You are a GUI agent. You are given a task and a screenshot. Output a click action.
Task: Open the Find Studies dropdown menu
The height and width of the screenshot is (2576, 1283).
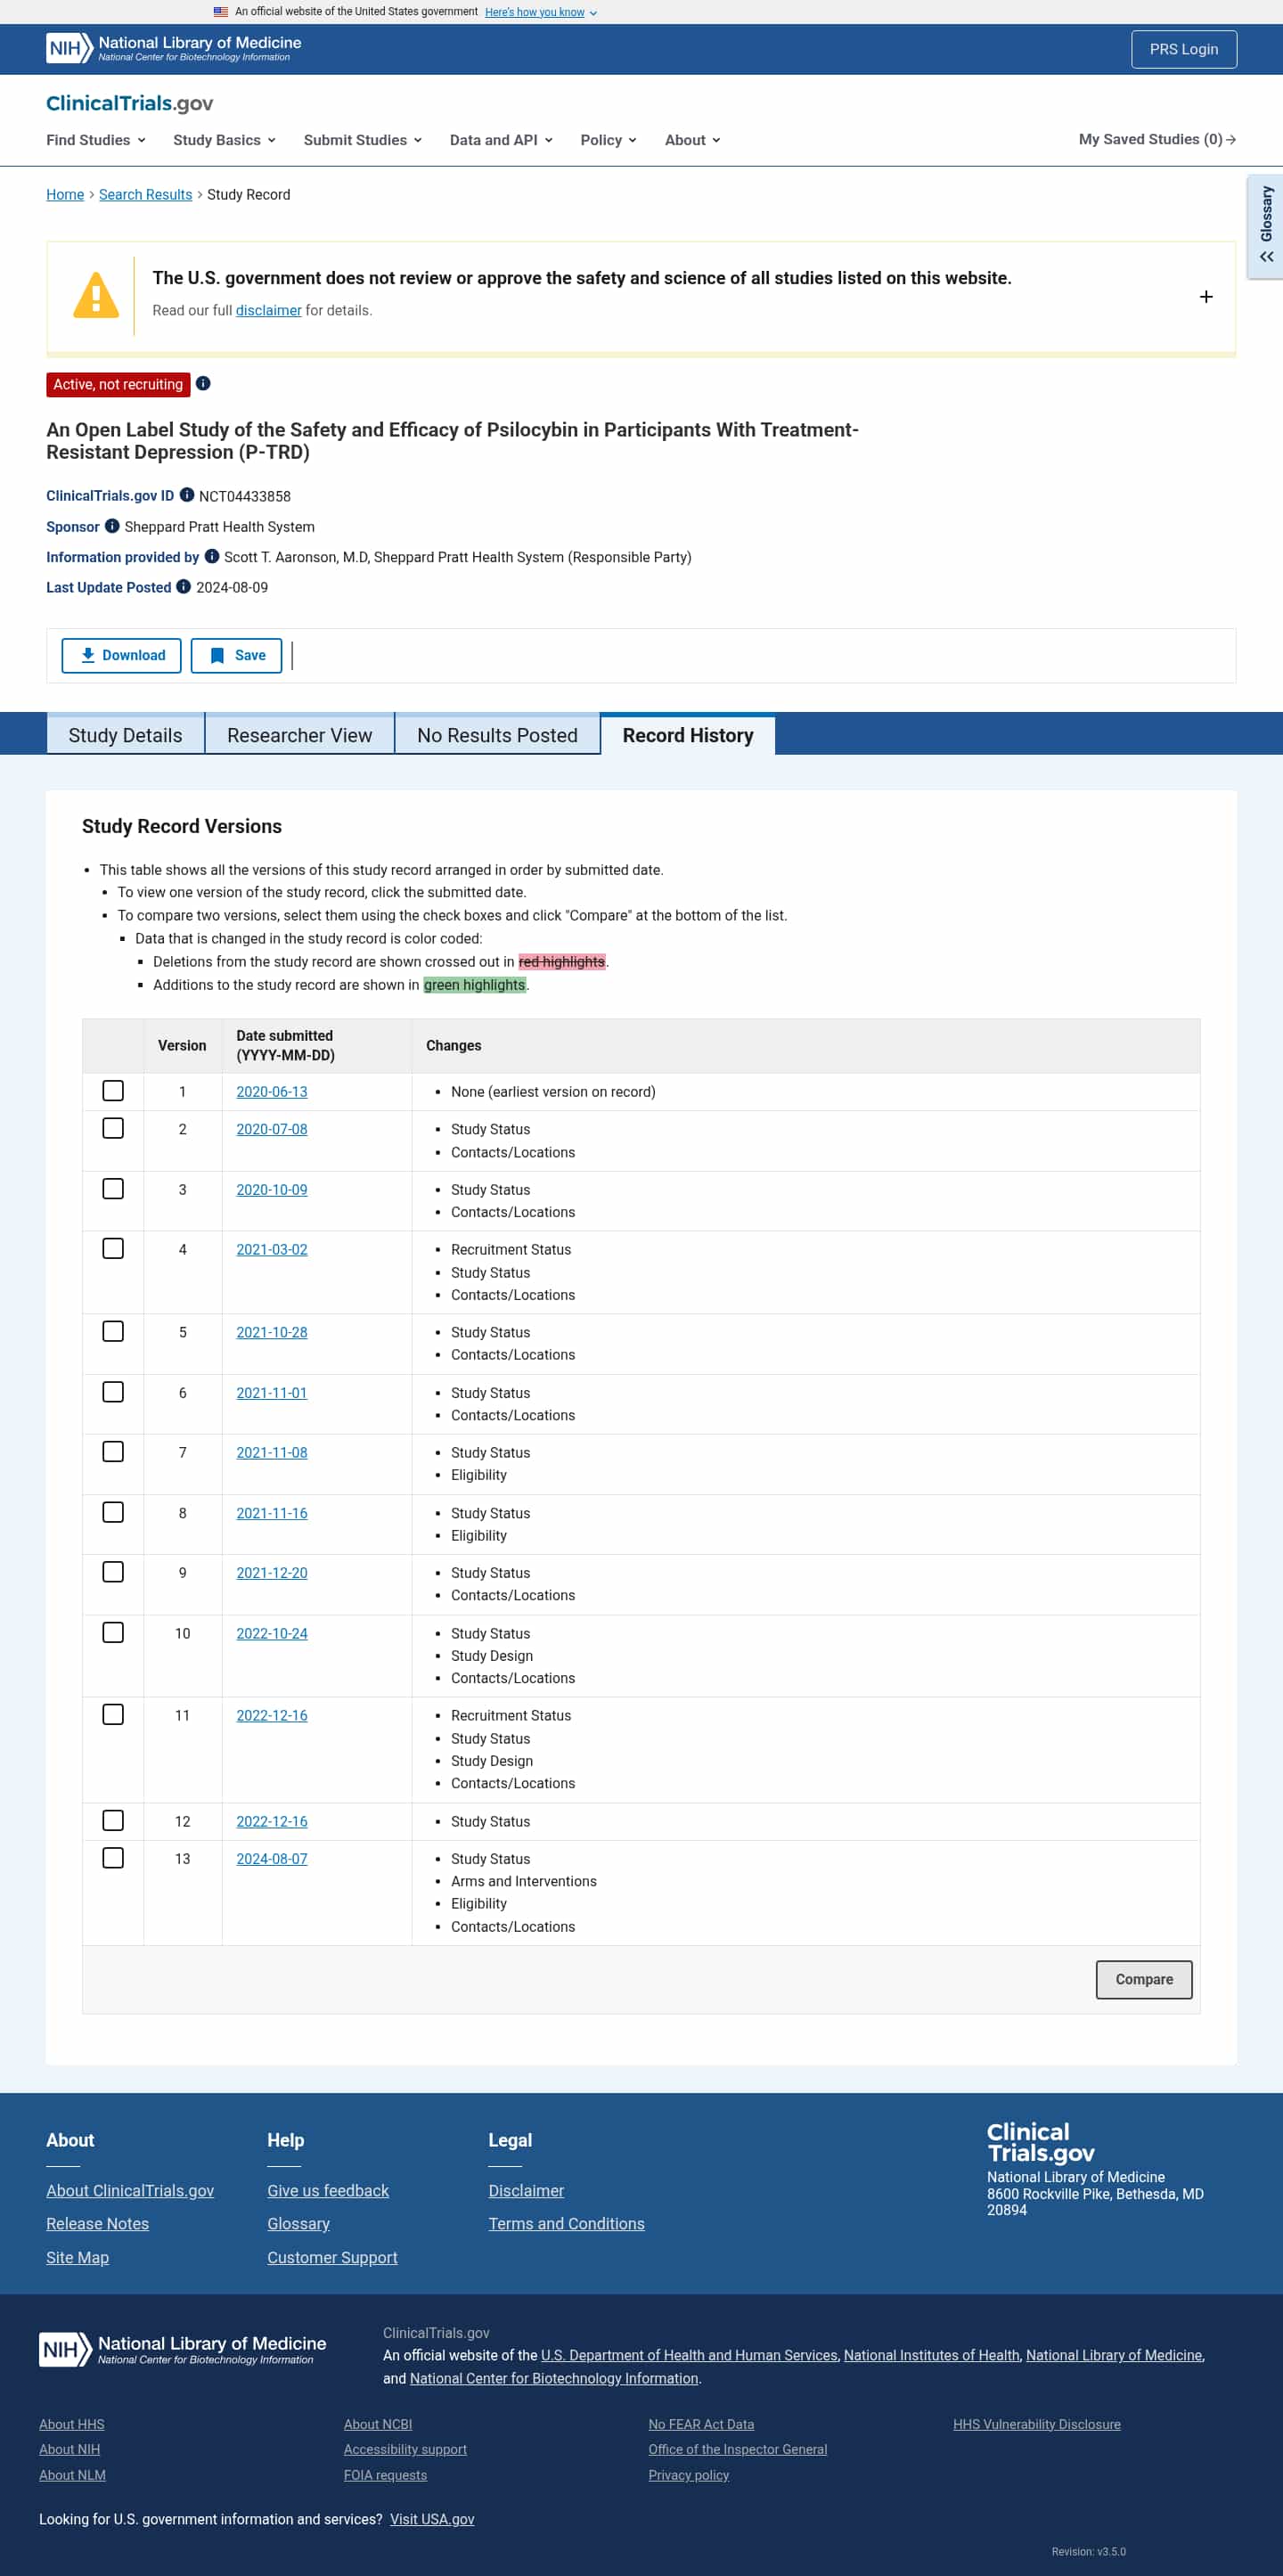click(x=96, y=140)
